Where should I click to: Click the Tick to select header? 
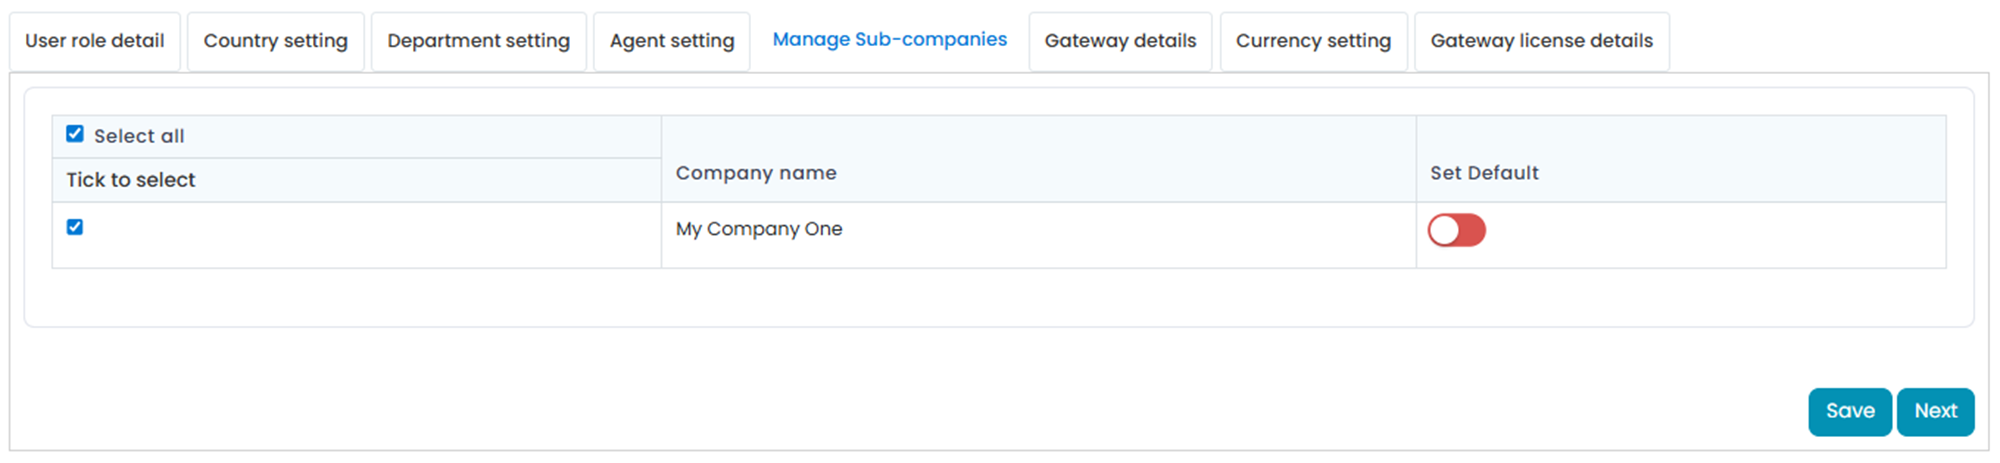click(131, 180)
